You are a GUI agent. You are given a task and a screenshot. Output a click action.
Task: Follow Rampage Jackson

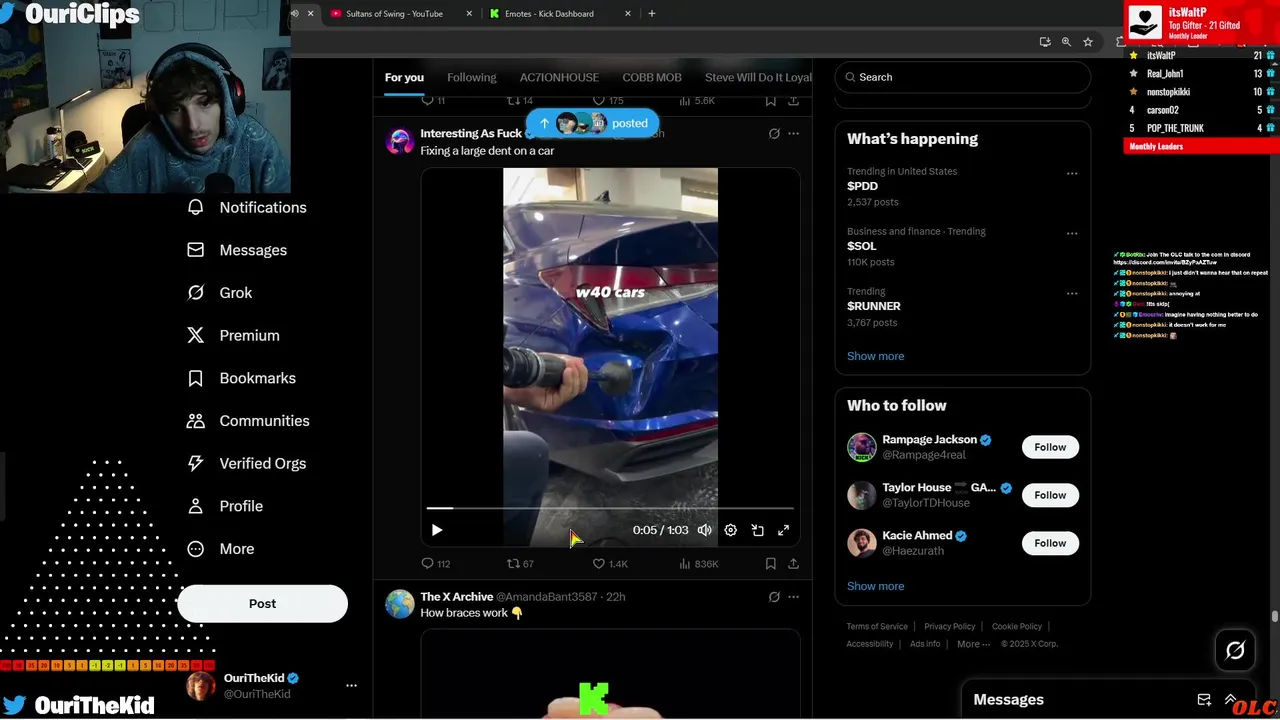1050,447
